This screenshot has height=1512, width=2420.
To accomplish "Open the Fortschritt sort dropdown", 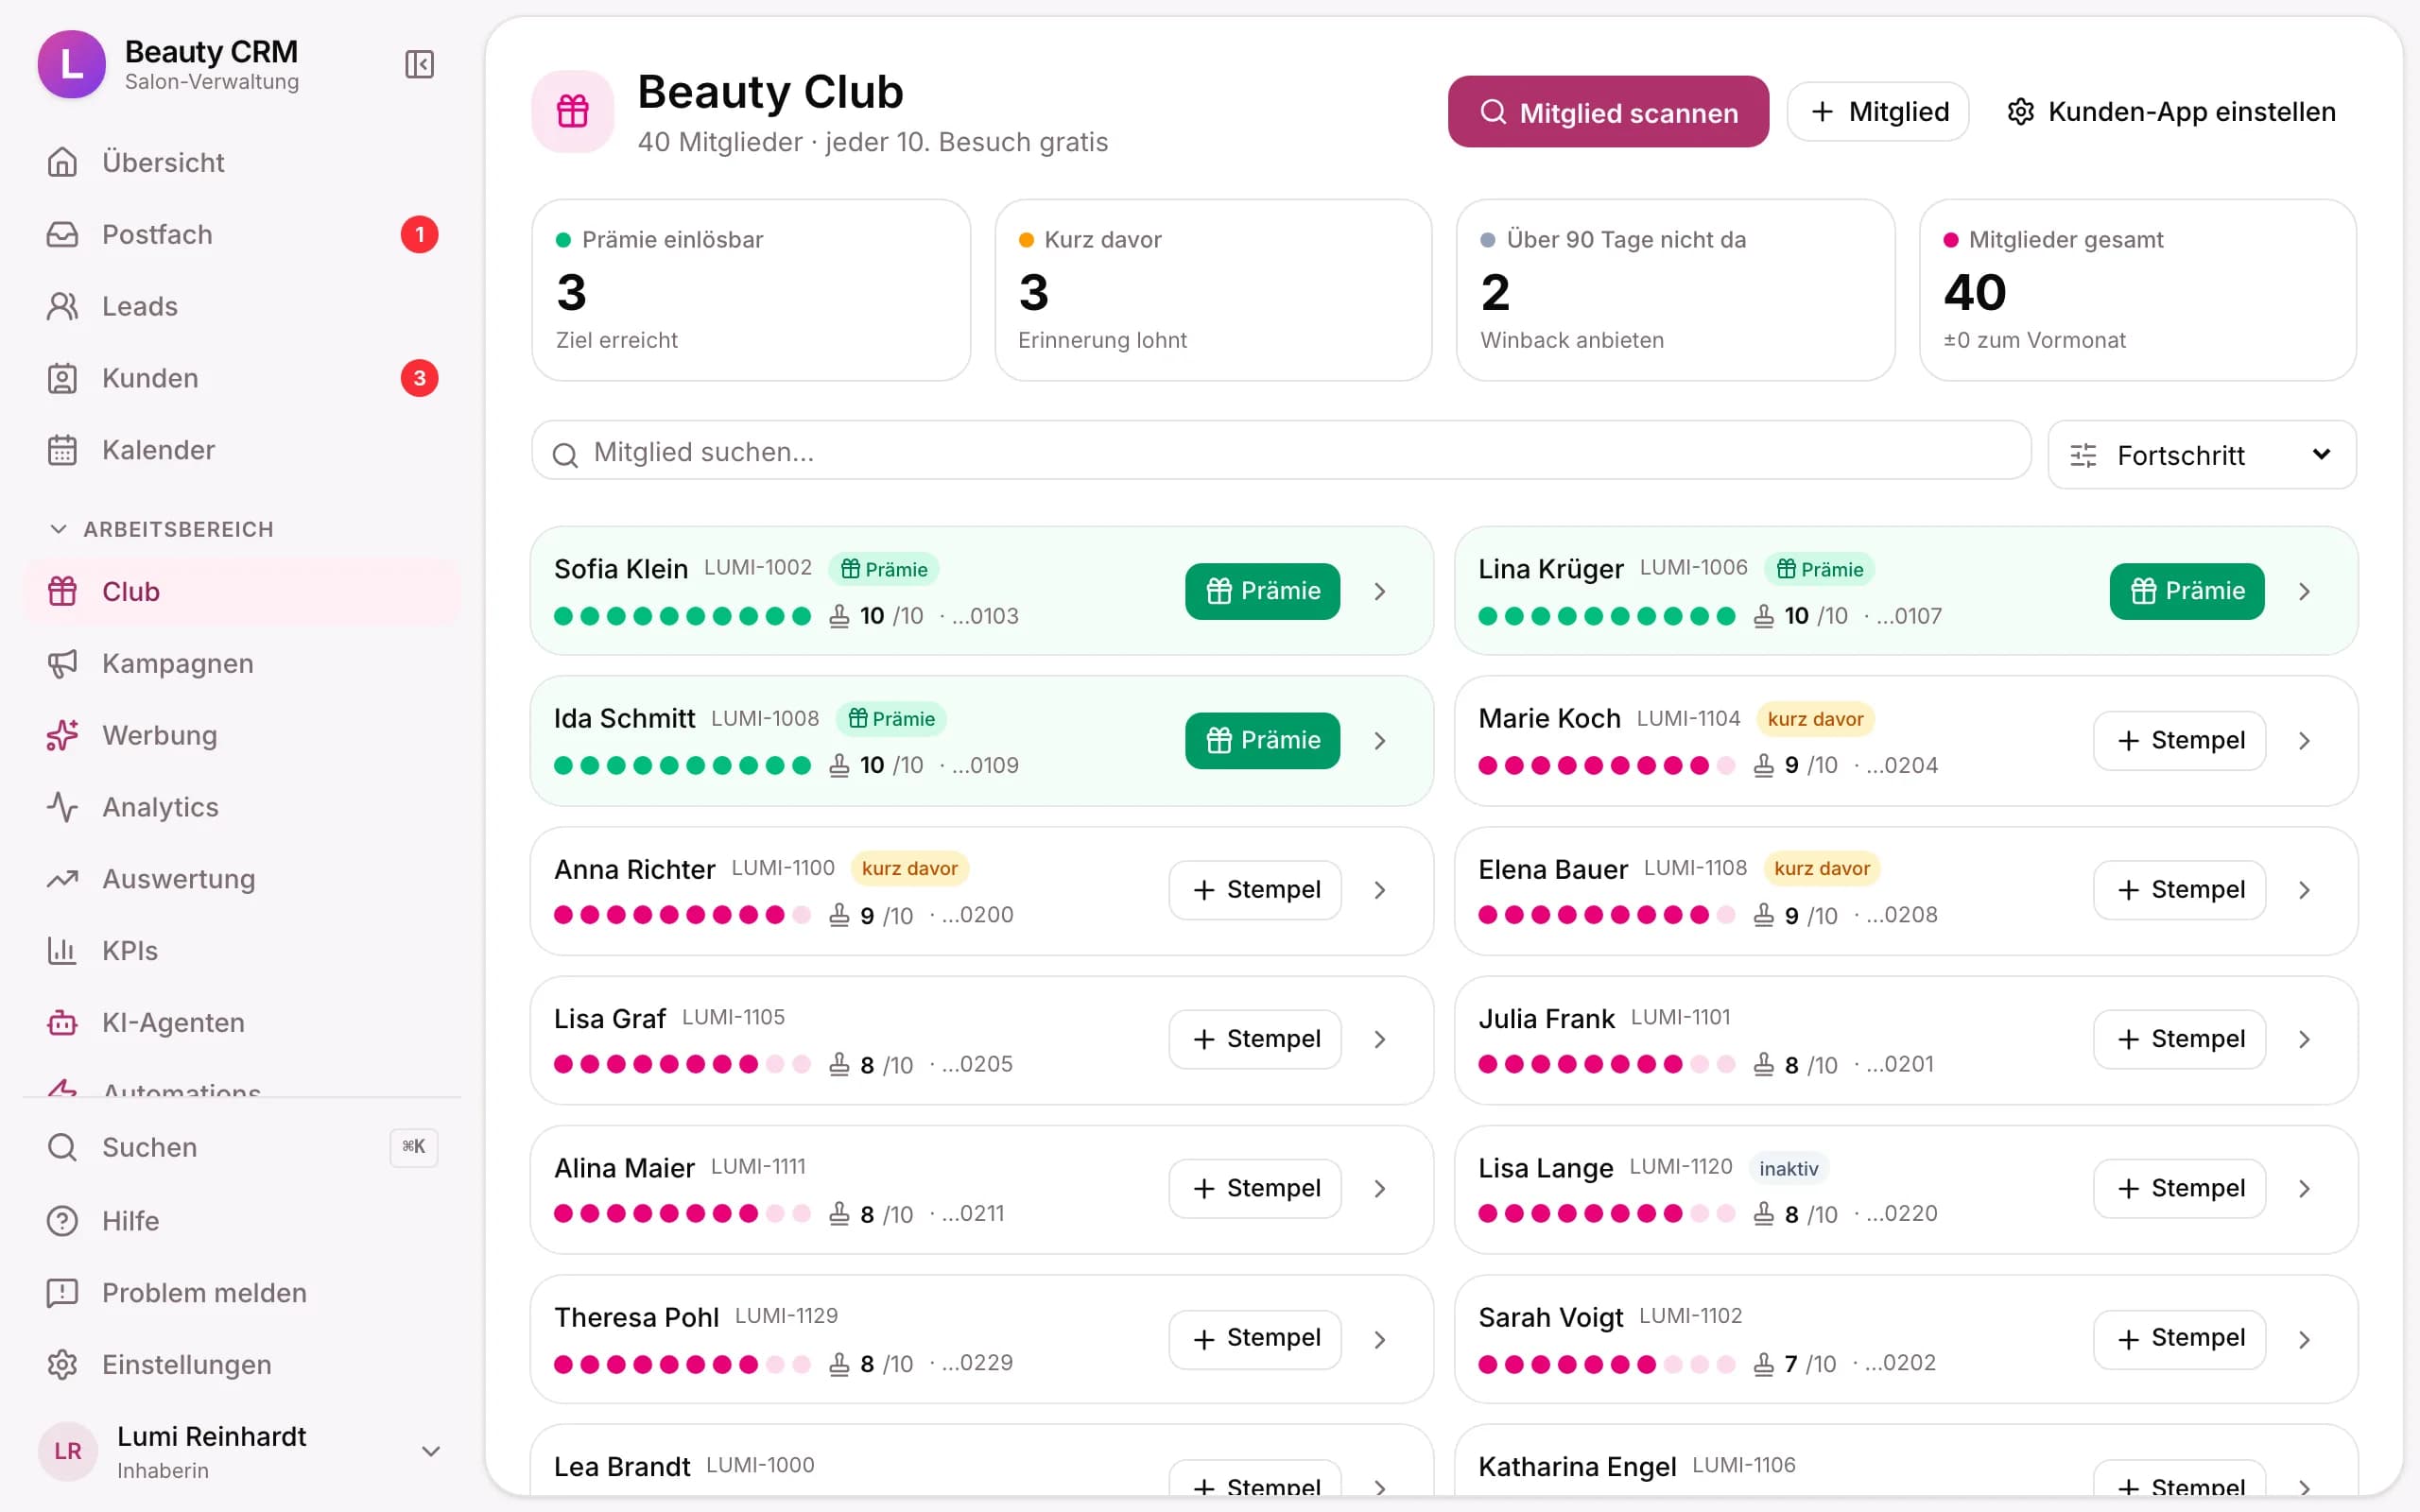I will [x=2202, y=455].
